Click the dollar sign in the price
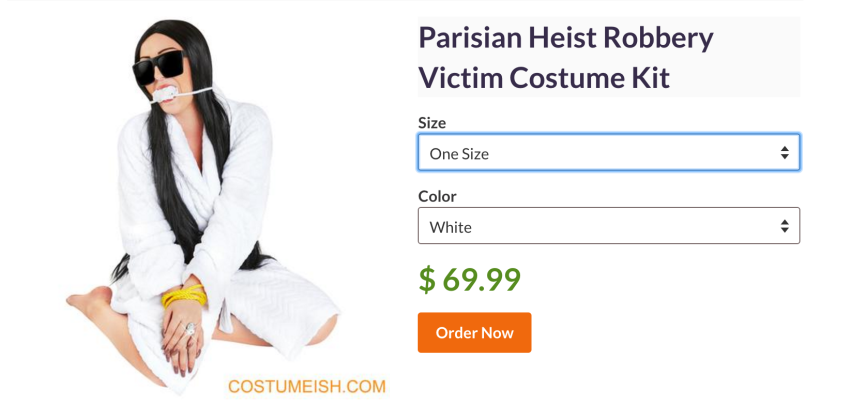The height and width of the screenshot is (419, 850). point(427,279)
